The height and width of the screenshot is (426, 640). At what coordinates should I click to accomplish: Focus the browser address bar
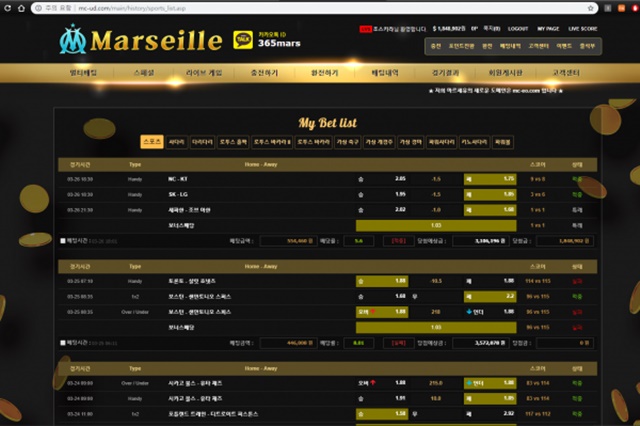314,8
